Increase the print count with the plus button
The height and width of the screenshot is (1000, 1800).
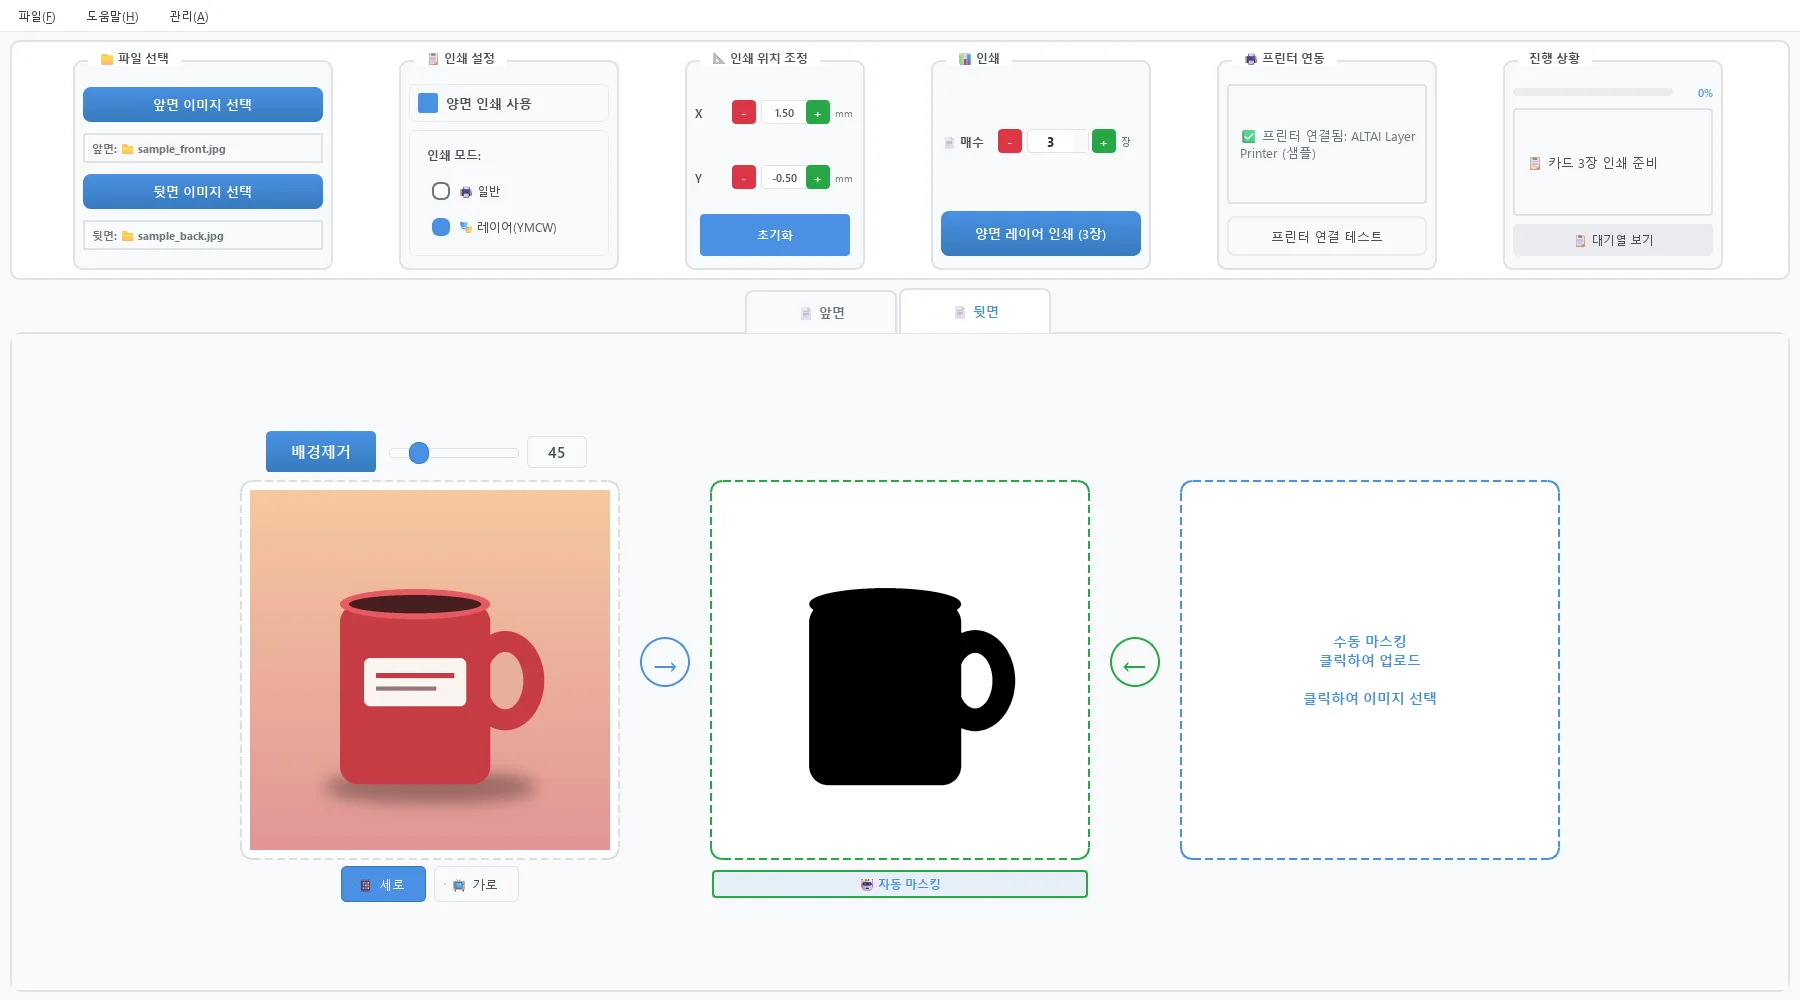click(x=1104, y=142)
